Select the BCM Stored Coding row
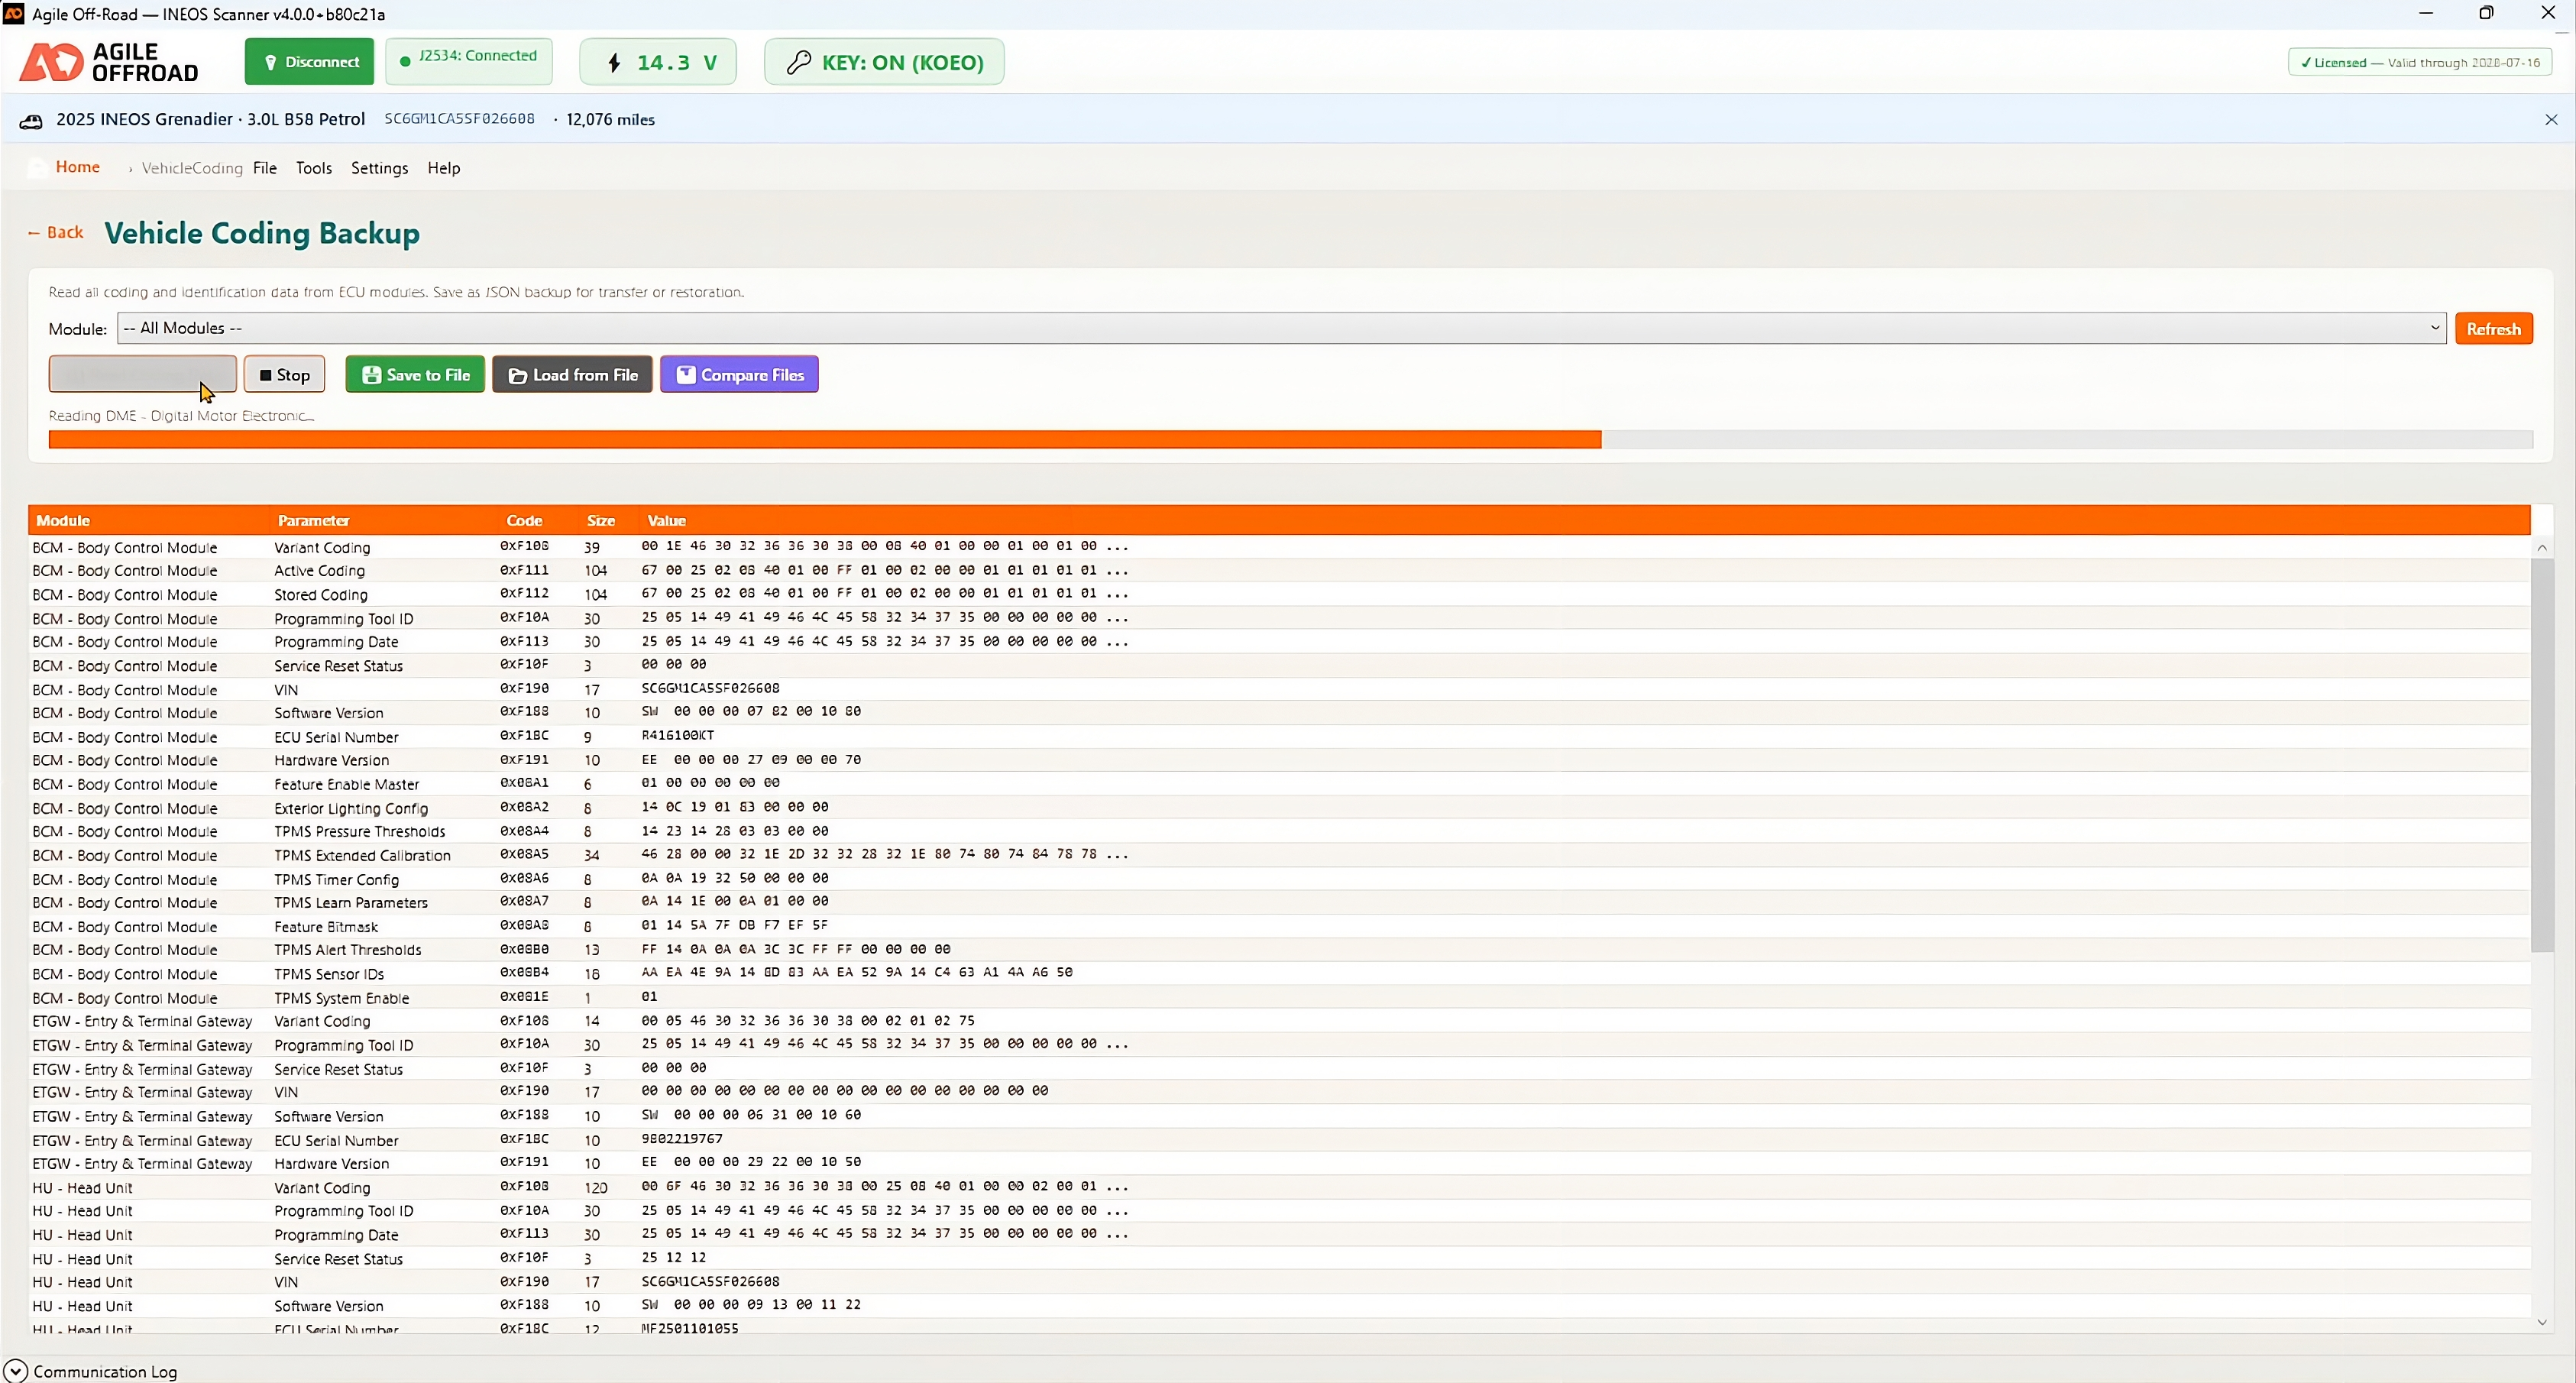2576x1383 pixels. click(1280, 594)
